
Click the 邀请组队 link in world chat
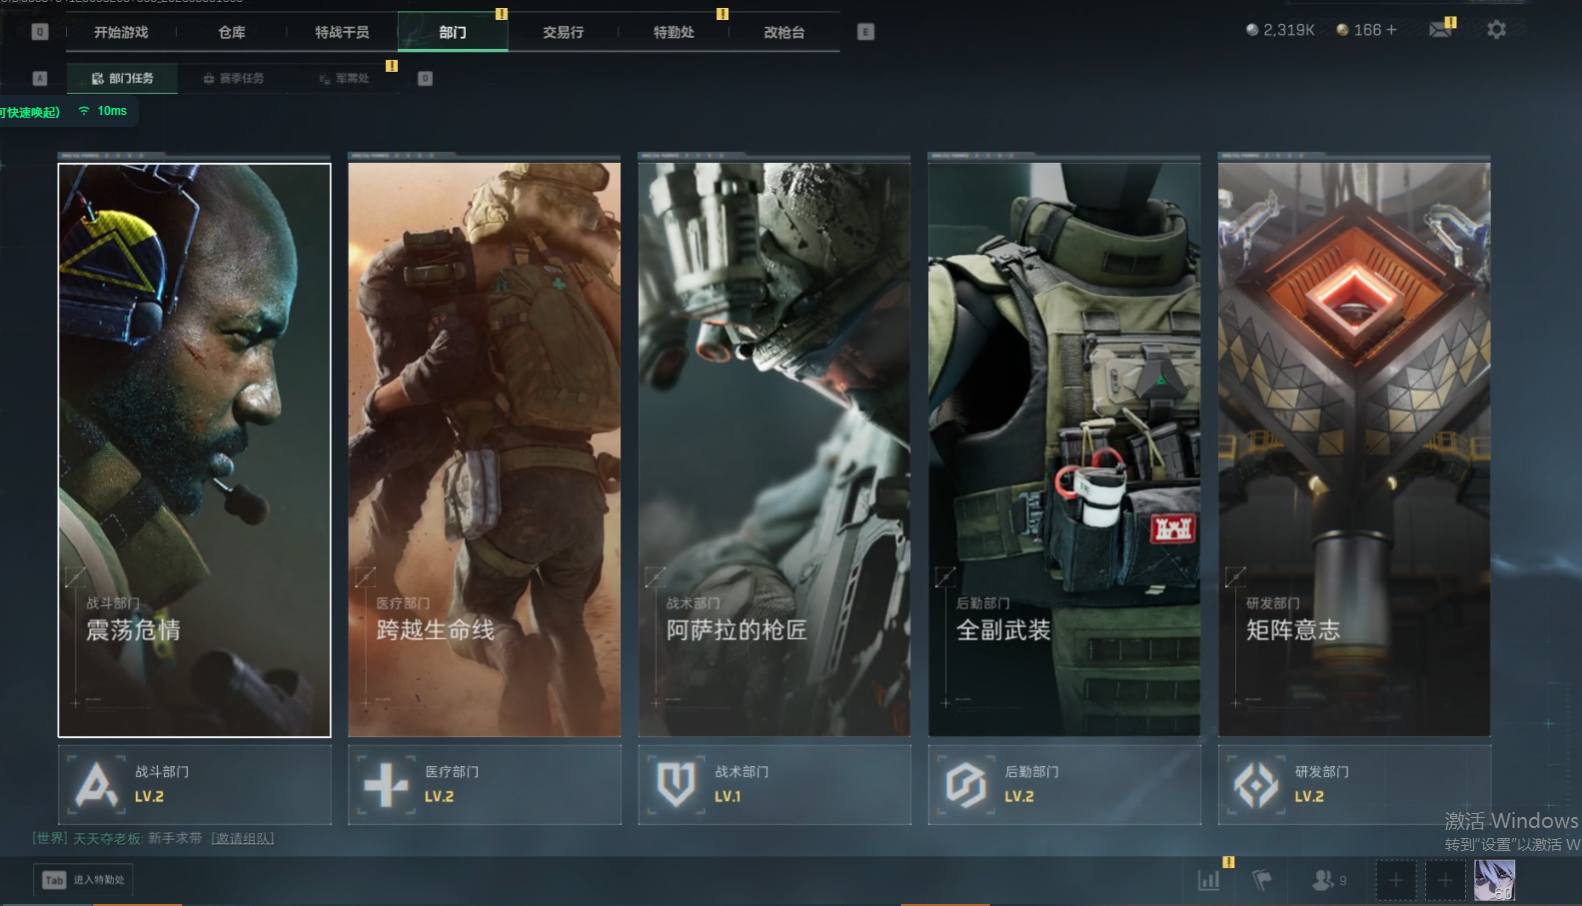pos(242,838)
